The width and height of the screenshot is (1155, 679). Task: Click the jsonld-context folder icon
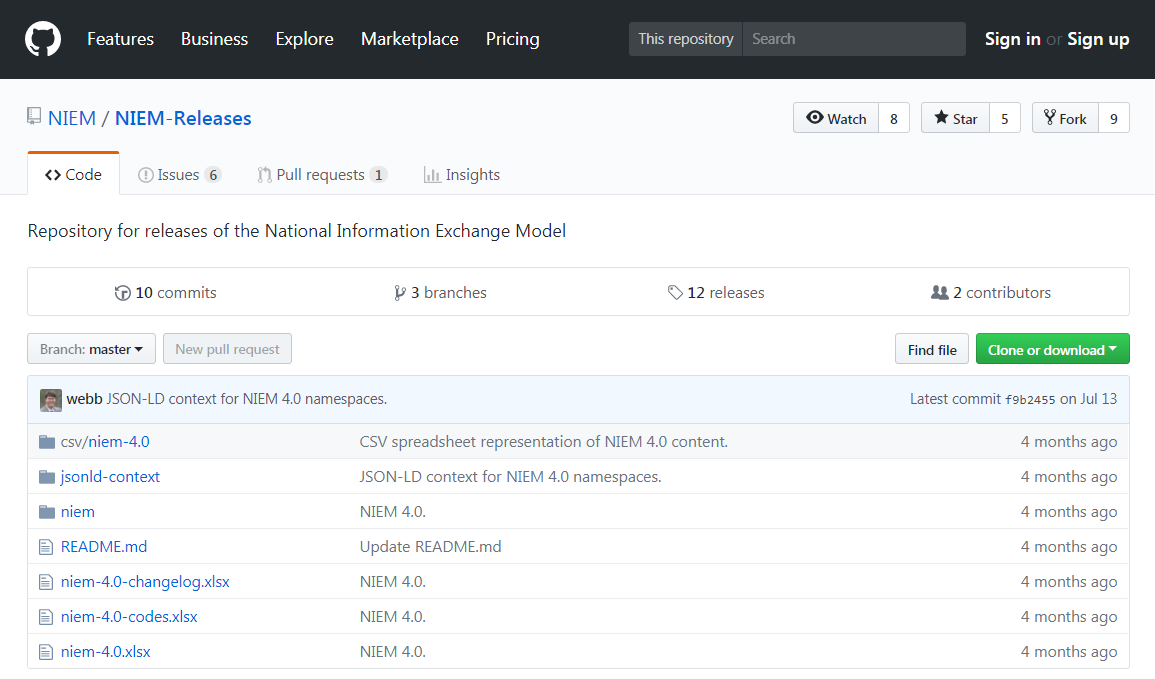pos(46,477)
